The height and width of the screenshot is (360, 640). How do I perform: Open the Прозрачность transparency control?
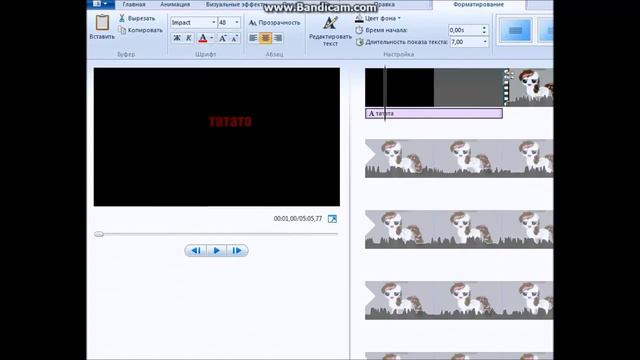(274, 23)
